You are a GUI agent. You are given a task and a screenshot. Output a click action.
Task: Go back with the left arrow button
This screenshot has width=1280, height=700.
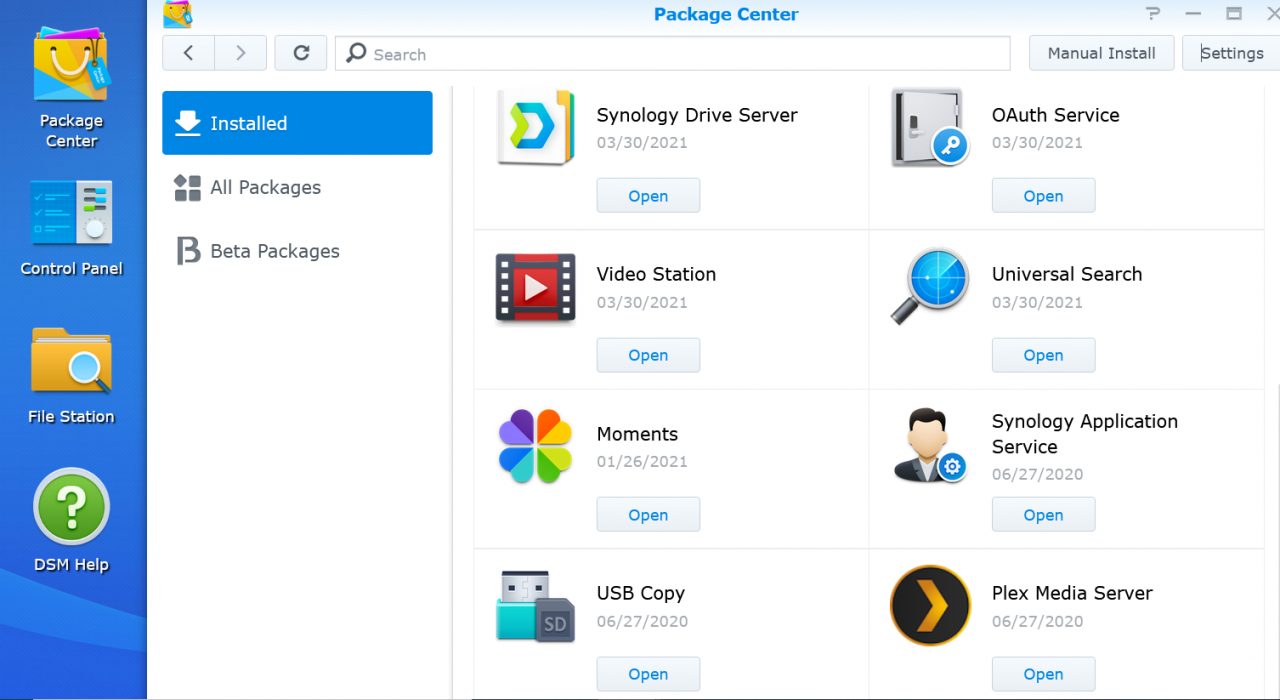188,53
